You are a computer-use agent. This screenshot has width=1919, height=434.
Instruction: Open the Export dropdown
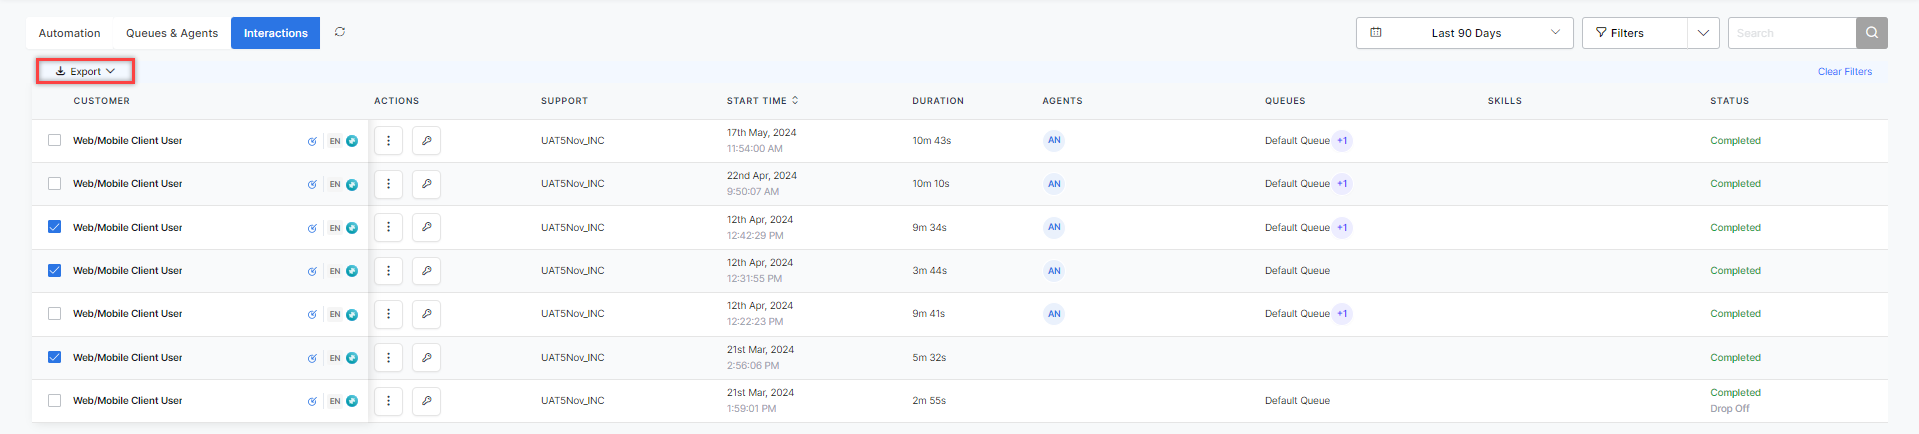[85, 71]
